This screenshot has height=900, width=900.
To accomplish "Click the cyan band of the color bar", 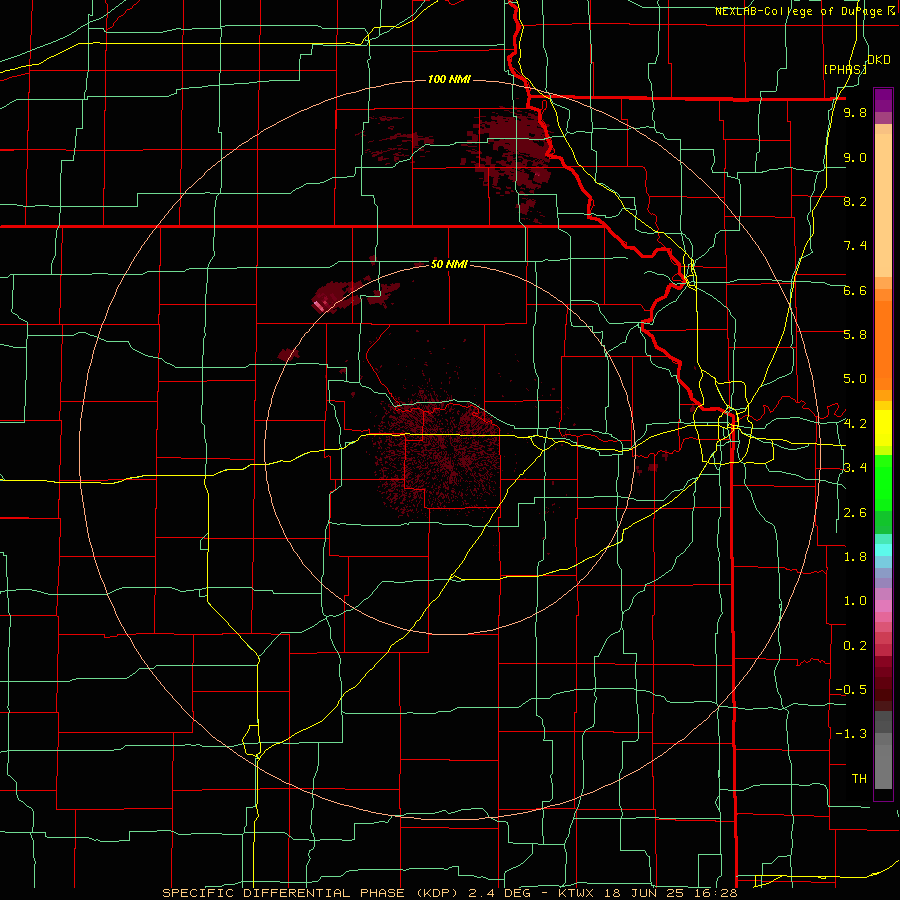I will click(883, 549).
